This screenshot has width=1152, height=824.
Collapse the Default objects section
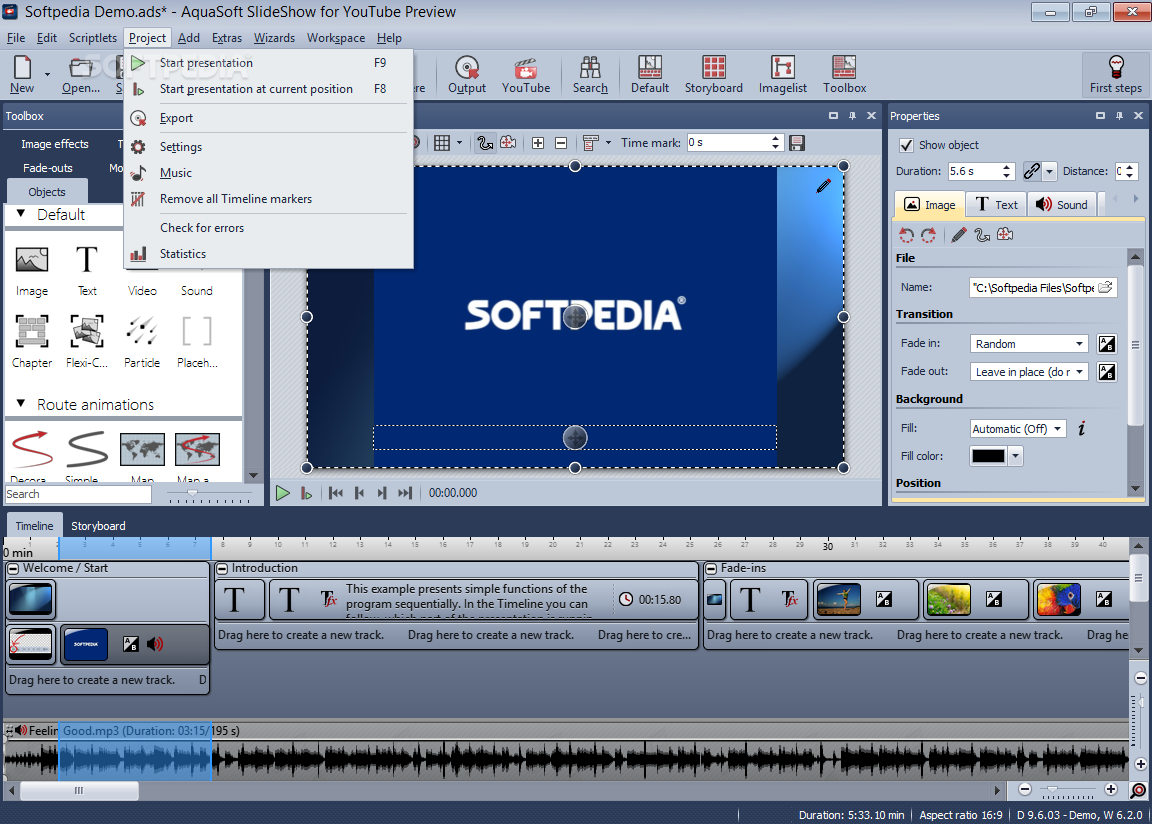(x=21, y=214)
